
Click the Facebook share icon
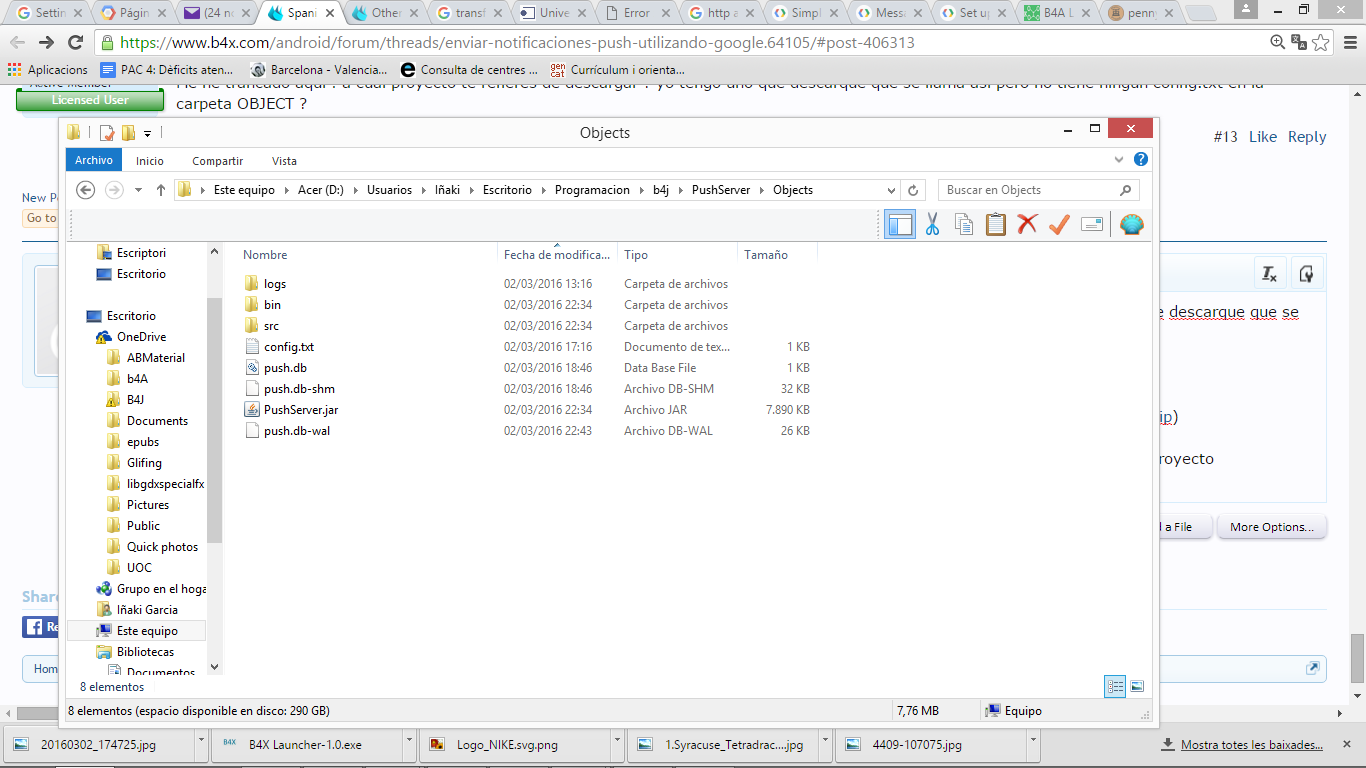click(34, 627)
